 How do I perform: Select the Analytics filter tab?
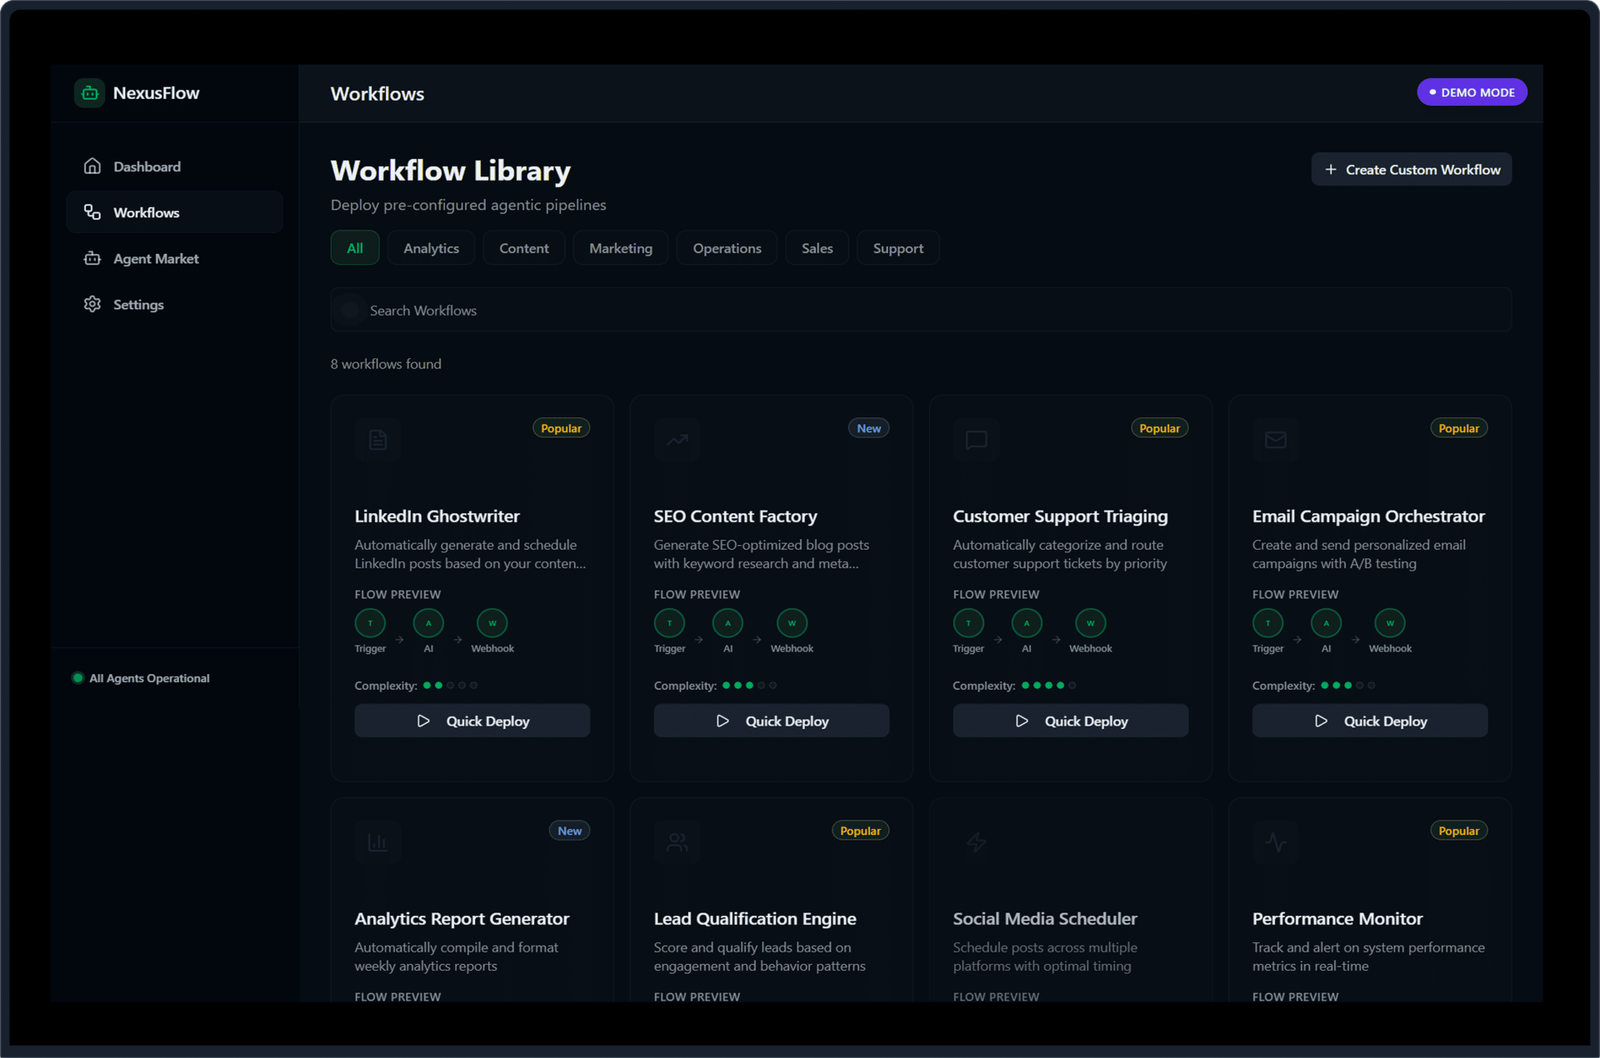pos(431,248)
